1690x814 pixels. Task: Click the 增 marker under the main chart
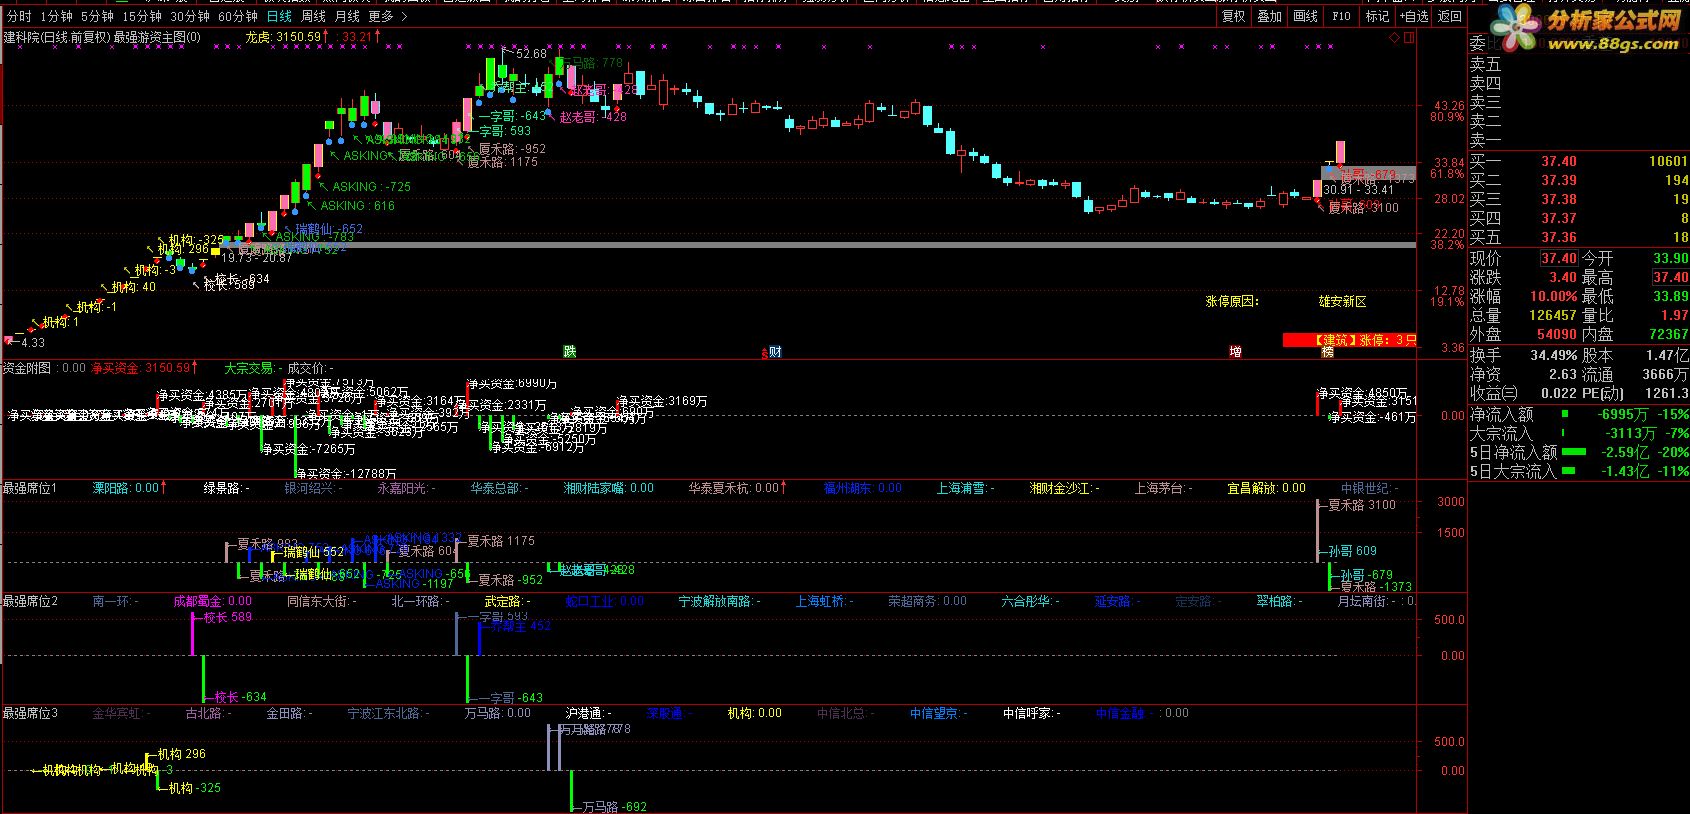pos(1236,351)
